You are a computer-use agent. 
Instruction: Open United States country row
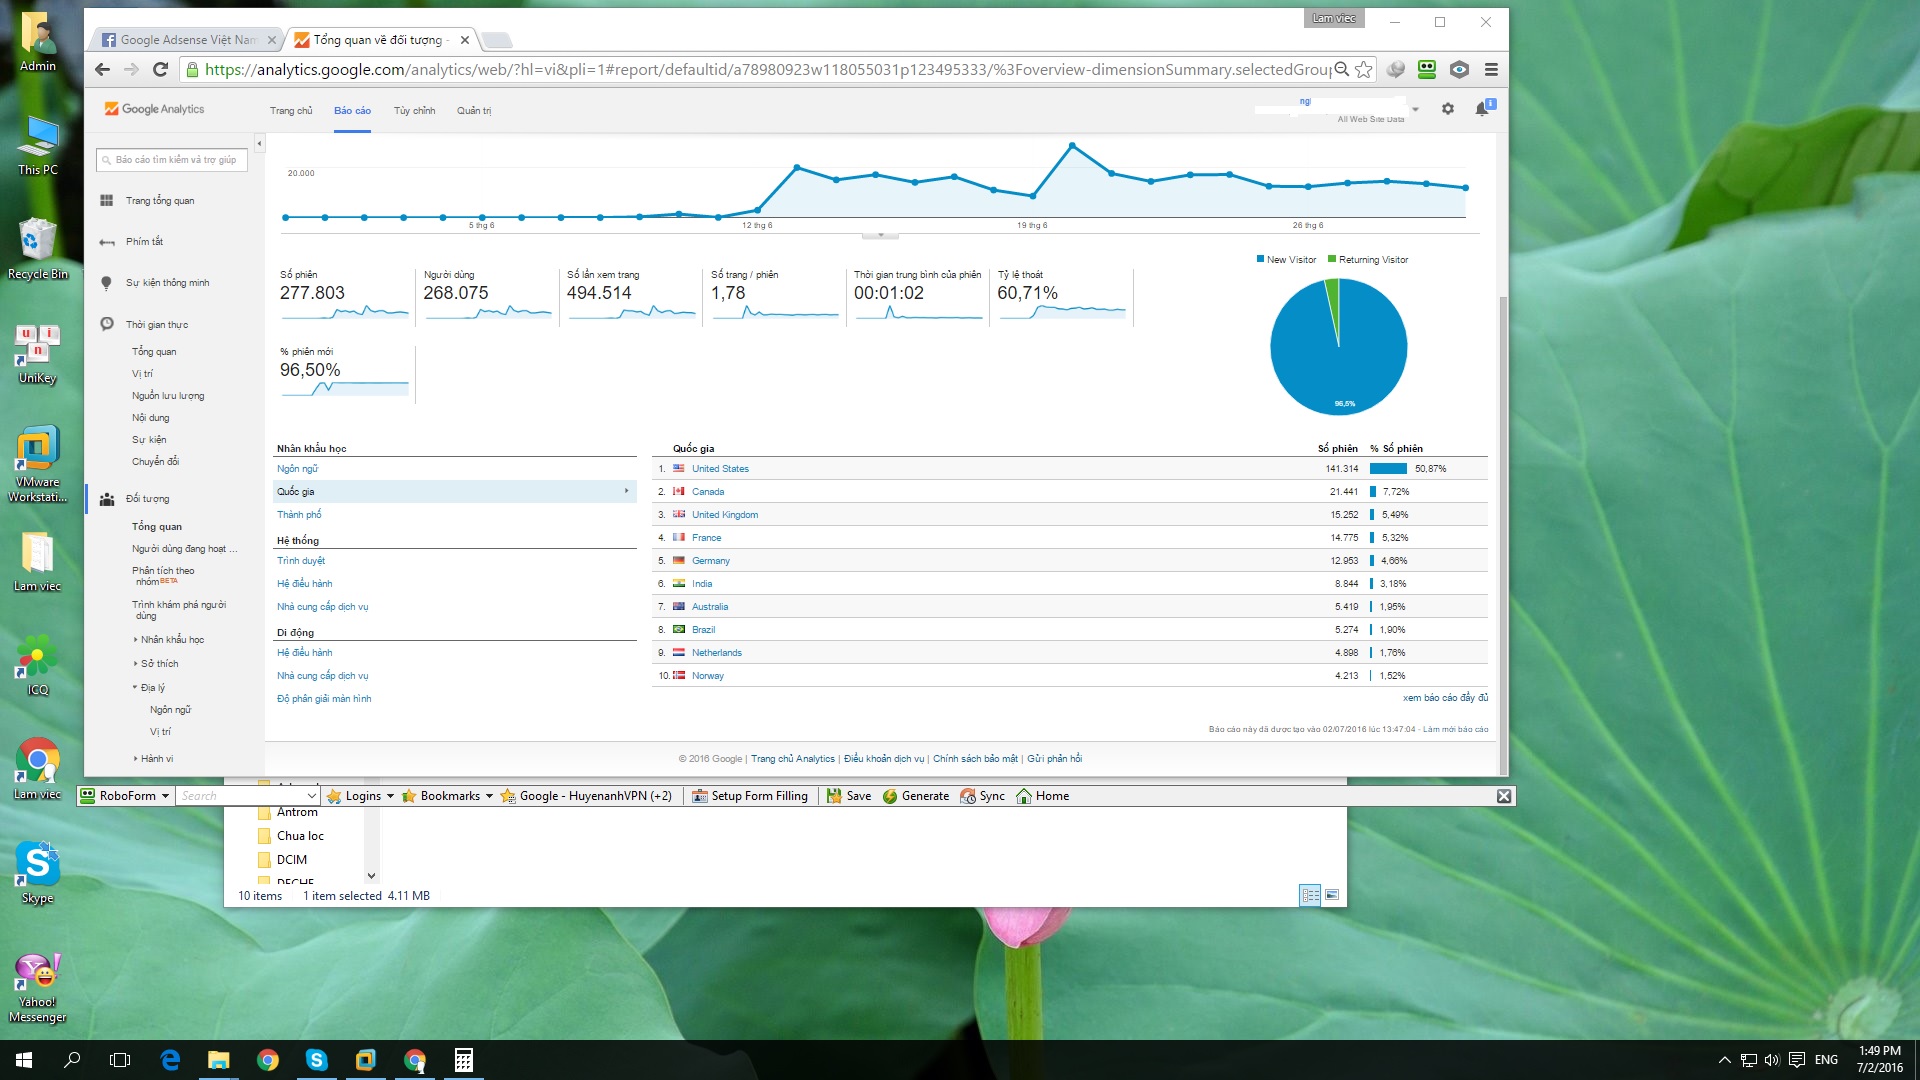pos(1070,469)
